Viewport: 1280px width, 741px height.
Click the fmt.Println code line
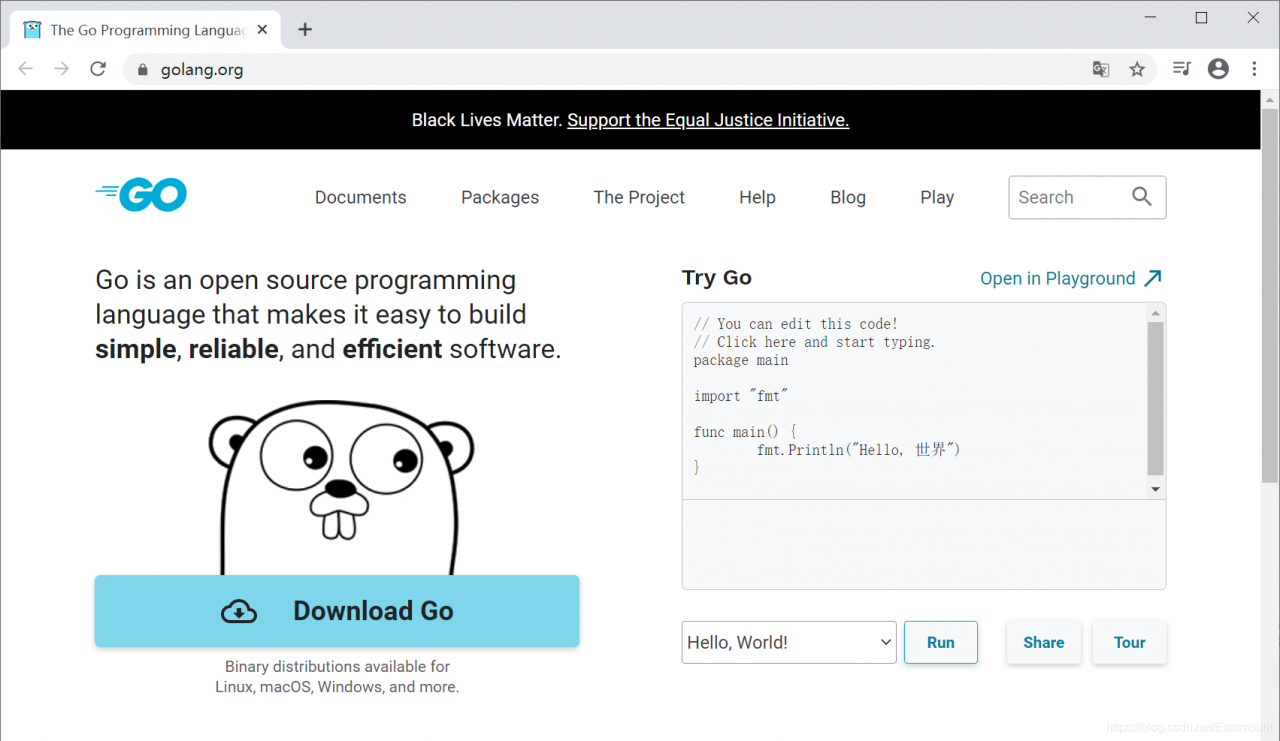858,450
